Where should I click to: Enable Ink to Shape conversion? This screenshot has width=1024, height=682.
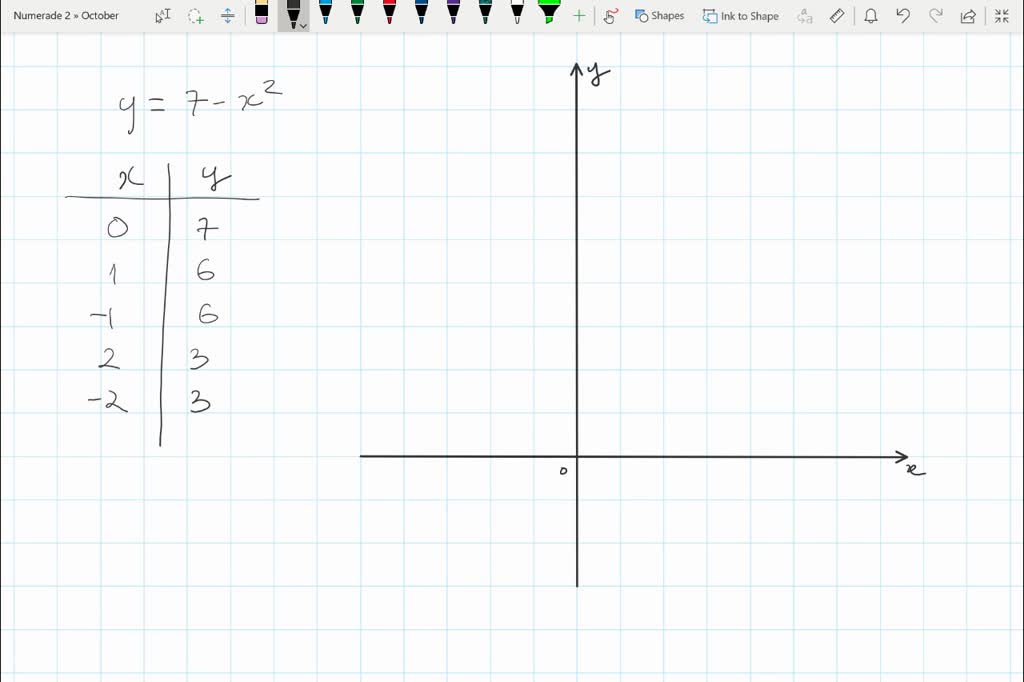point(740,15)
